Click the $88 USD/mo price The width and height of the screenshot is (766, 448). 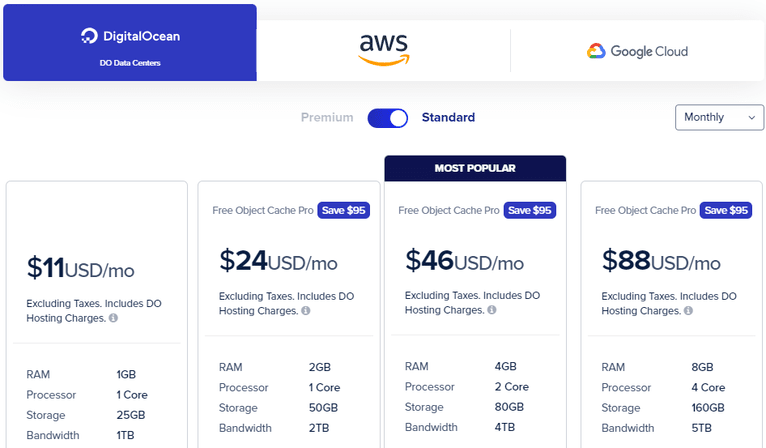pos(660,262)
